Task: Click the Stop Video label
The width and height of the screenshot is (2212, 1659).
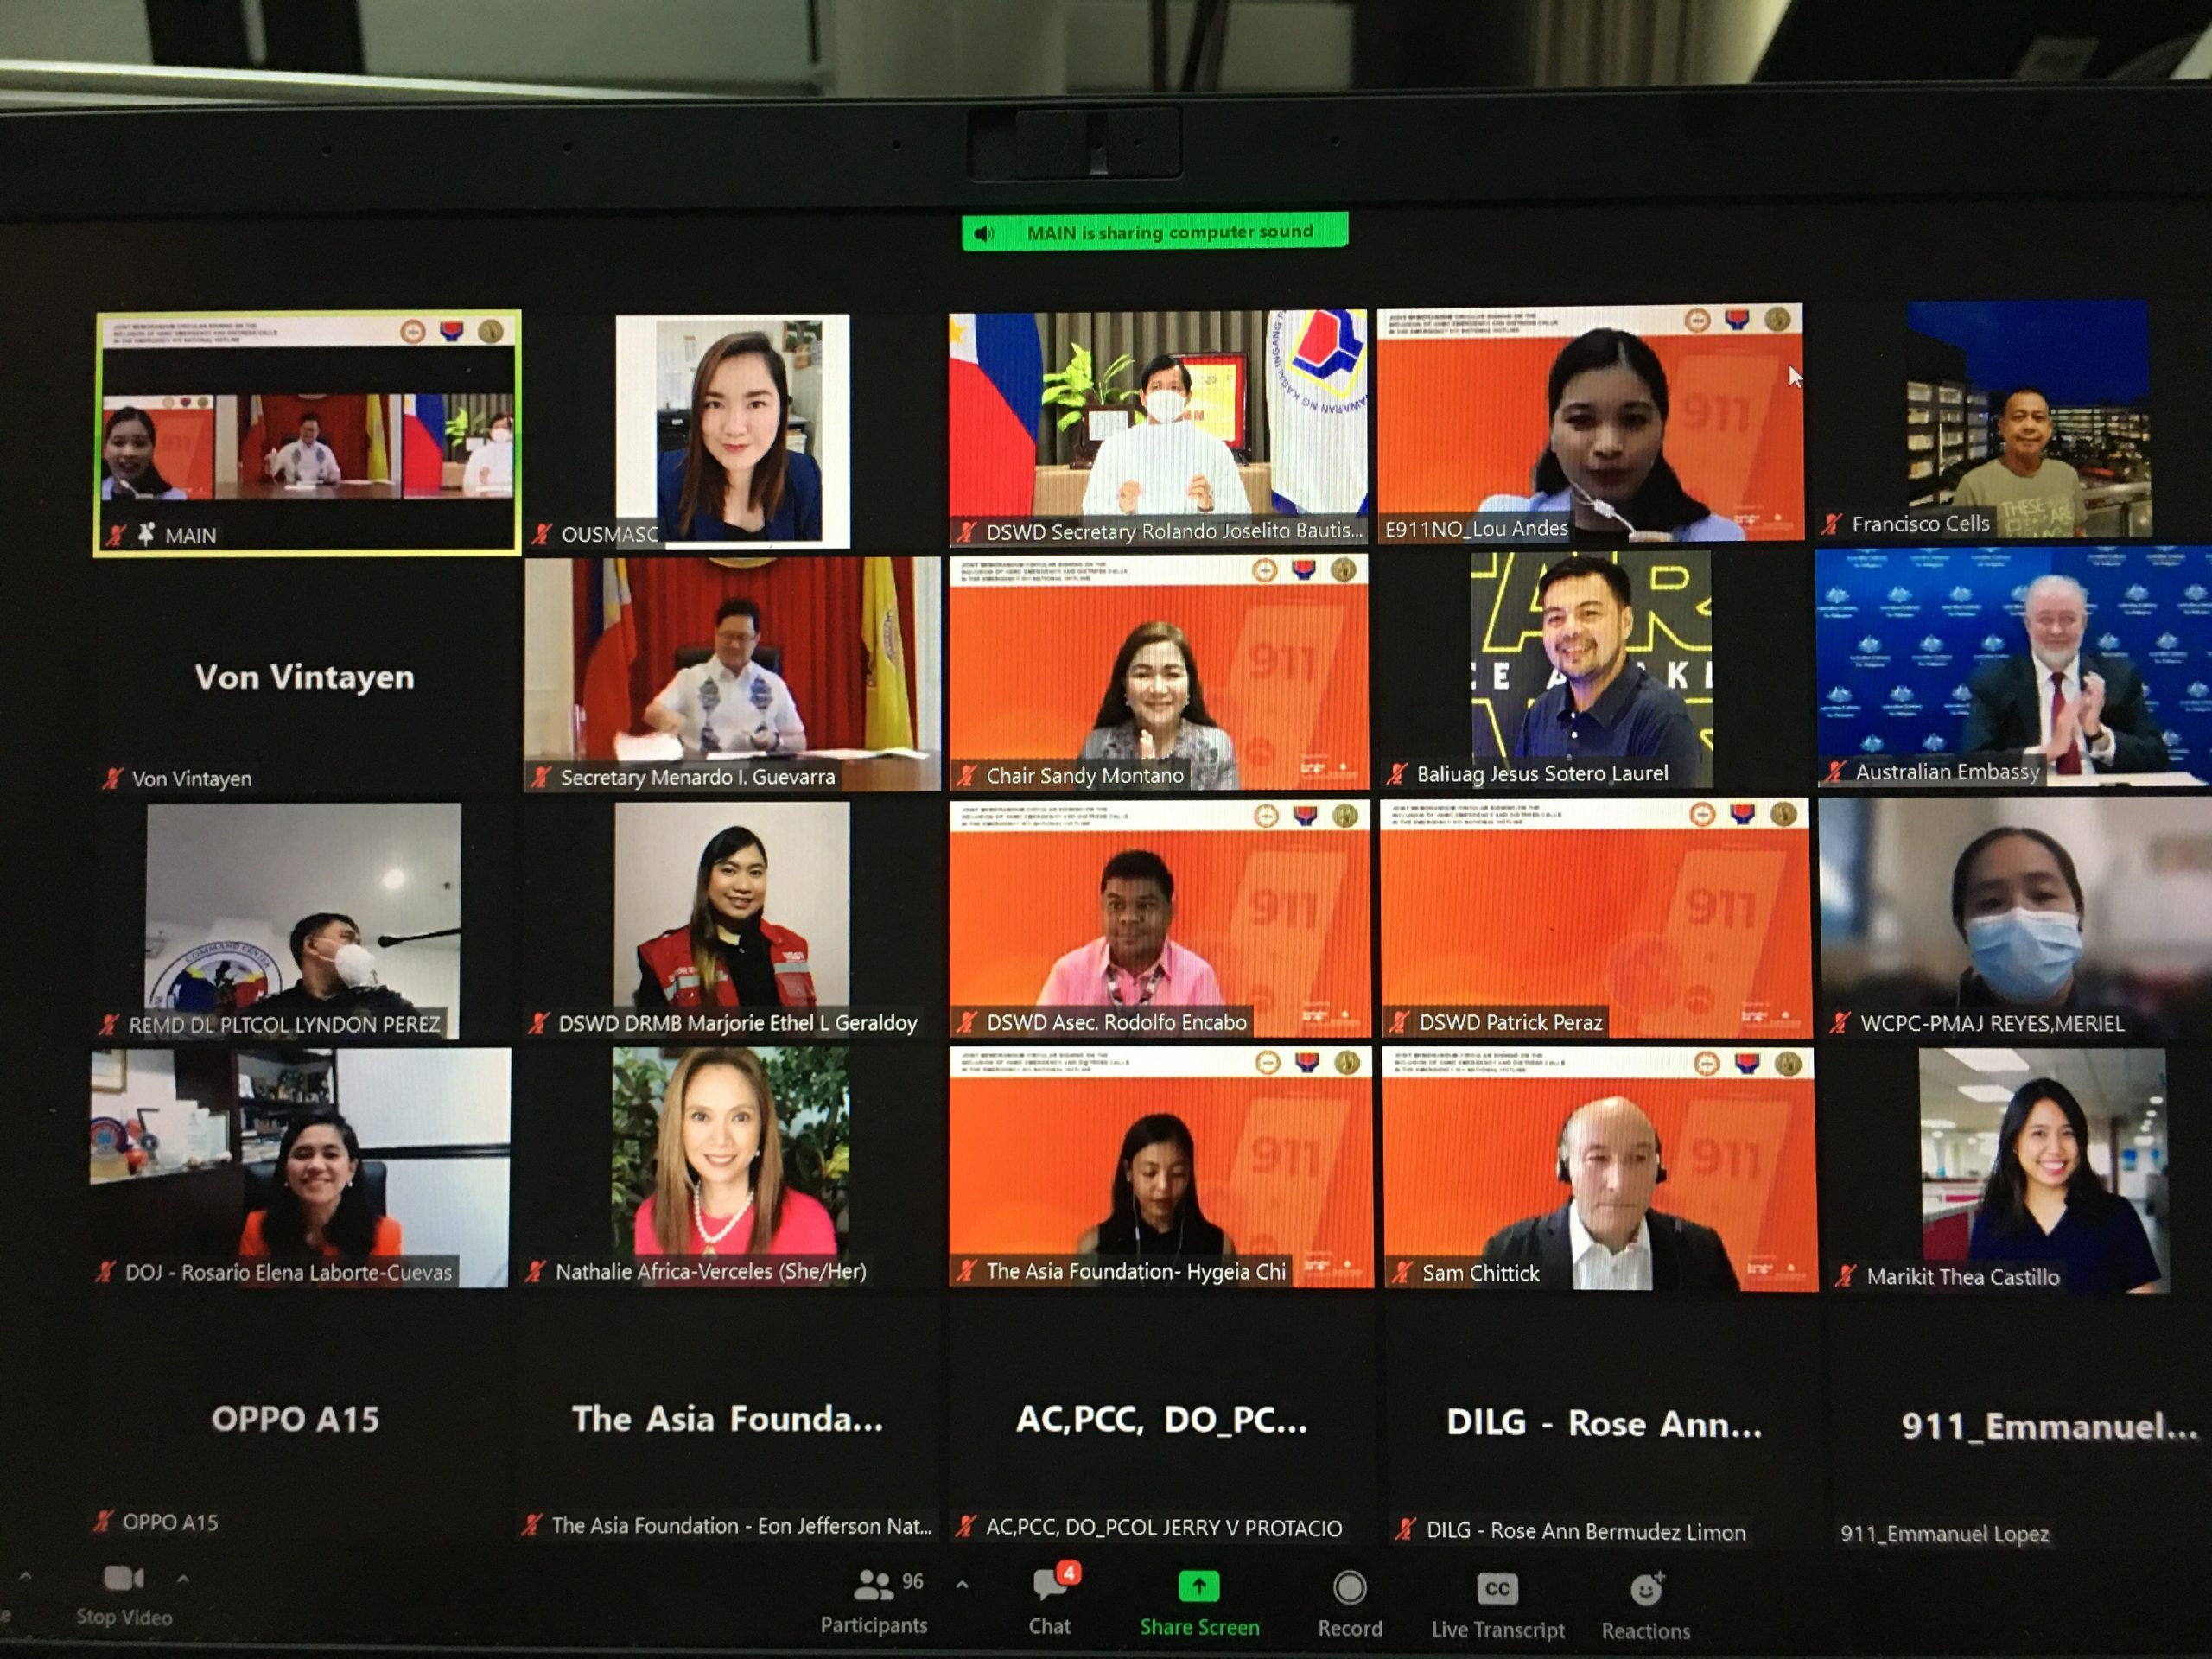Action: point(124,1618)
